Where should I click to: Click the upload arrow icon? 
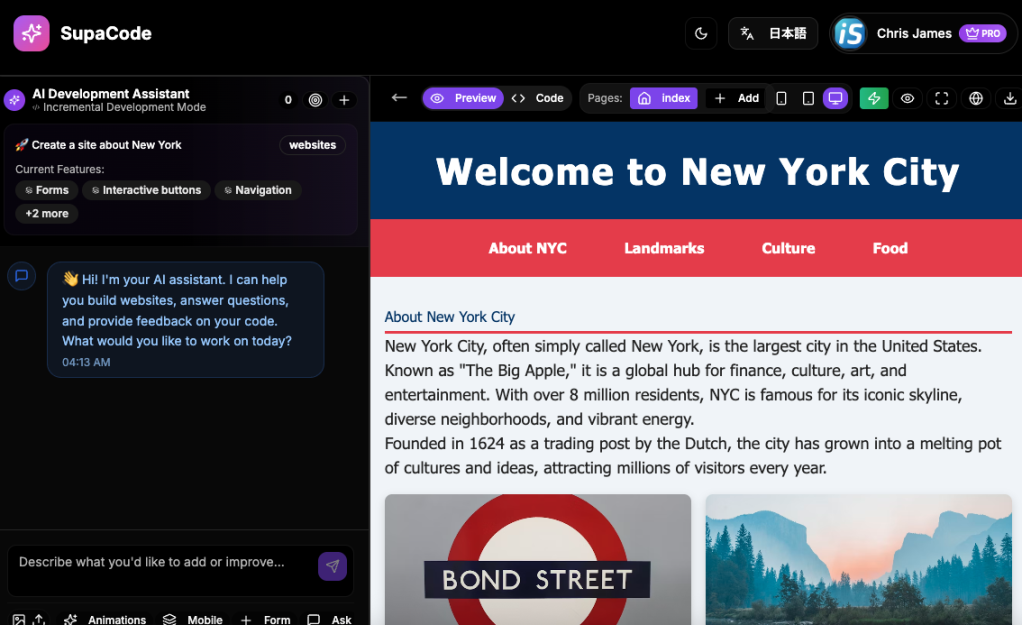[39, 620]
